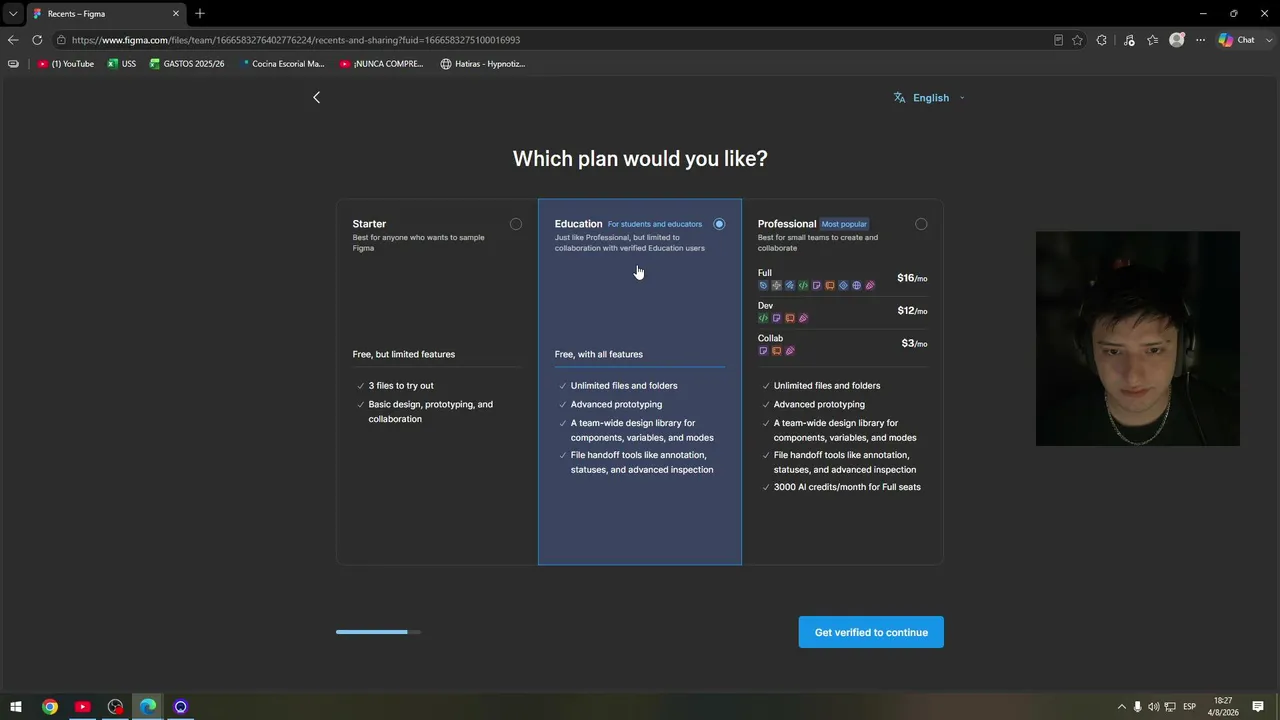Click the green code icon in Dev seat row
The height and width of the screenshot is (720, 1280).
click(x=763, y=318)
